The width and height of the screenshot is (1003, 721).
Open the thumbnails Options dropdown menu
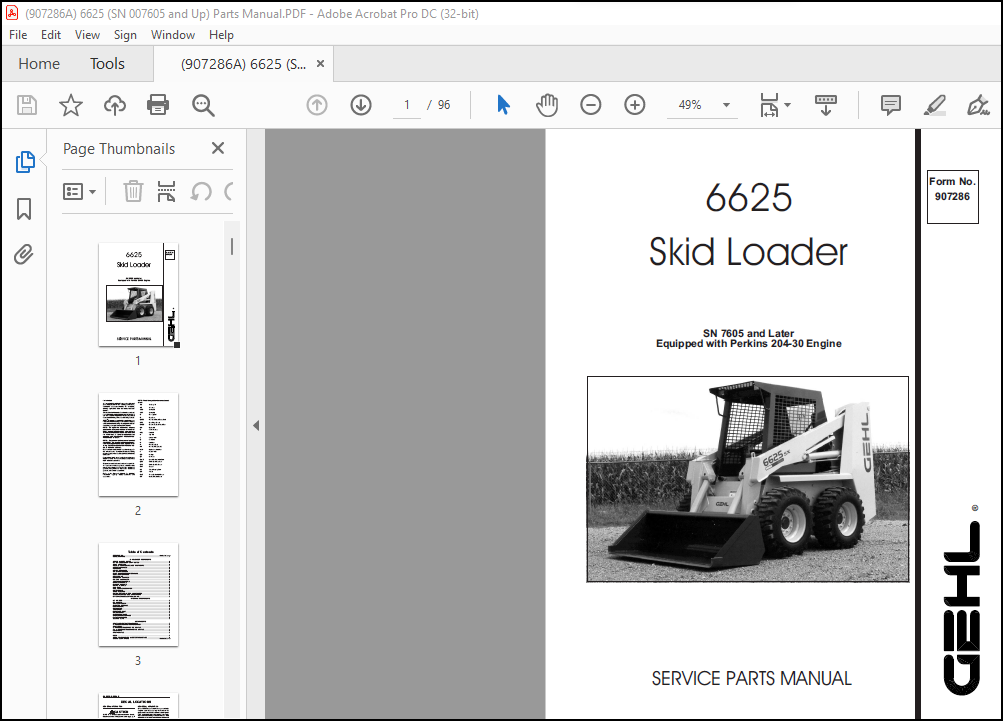(79, 191)
